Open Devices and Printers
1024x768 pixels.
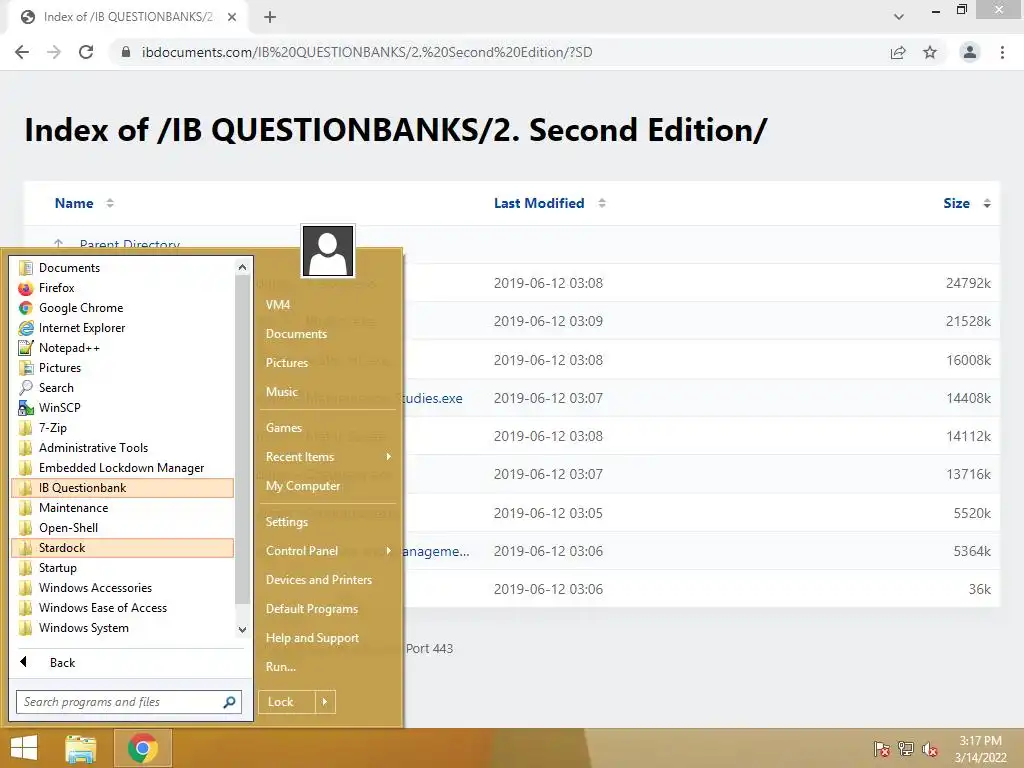coord(328,580)
